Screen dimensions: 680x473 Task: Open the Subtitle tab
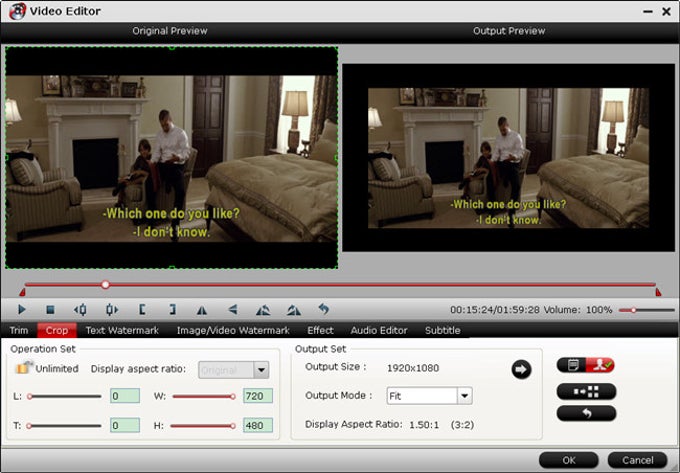442,330
